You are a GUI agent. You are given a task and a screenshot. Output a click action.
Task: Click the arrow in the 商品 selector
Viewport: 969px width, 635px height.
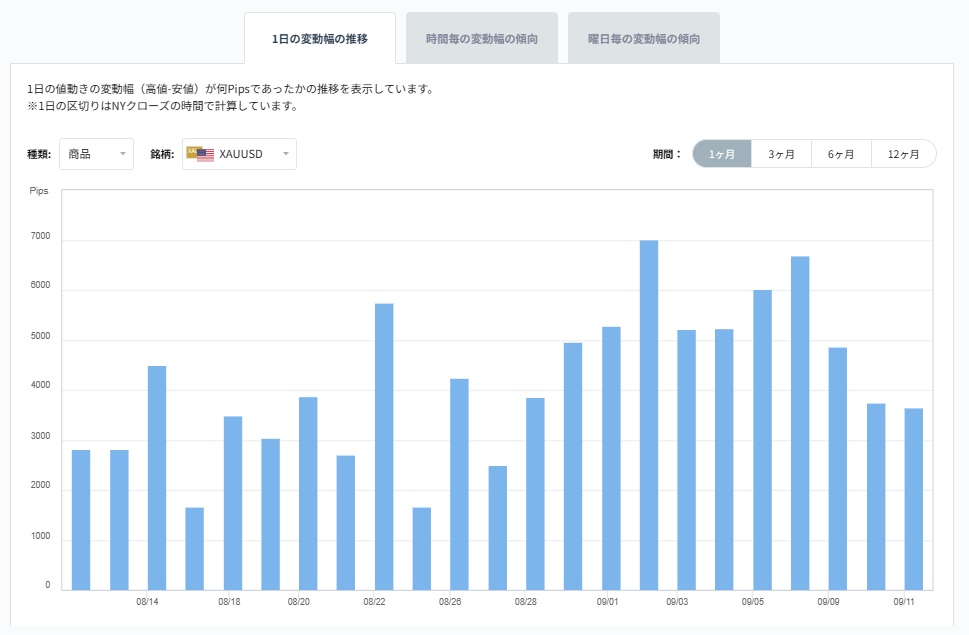(122, 154)
